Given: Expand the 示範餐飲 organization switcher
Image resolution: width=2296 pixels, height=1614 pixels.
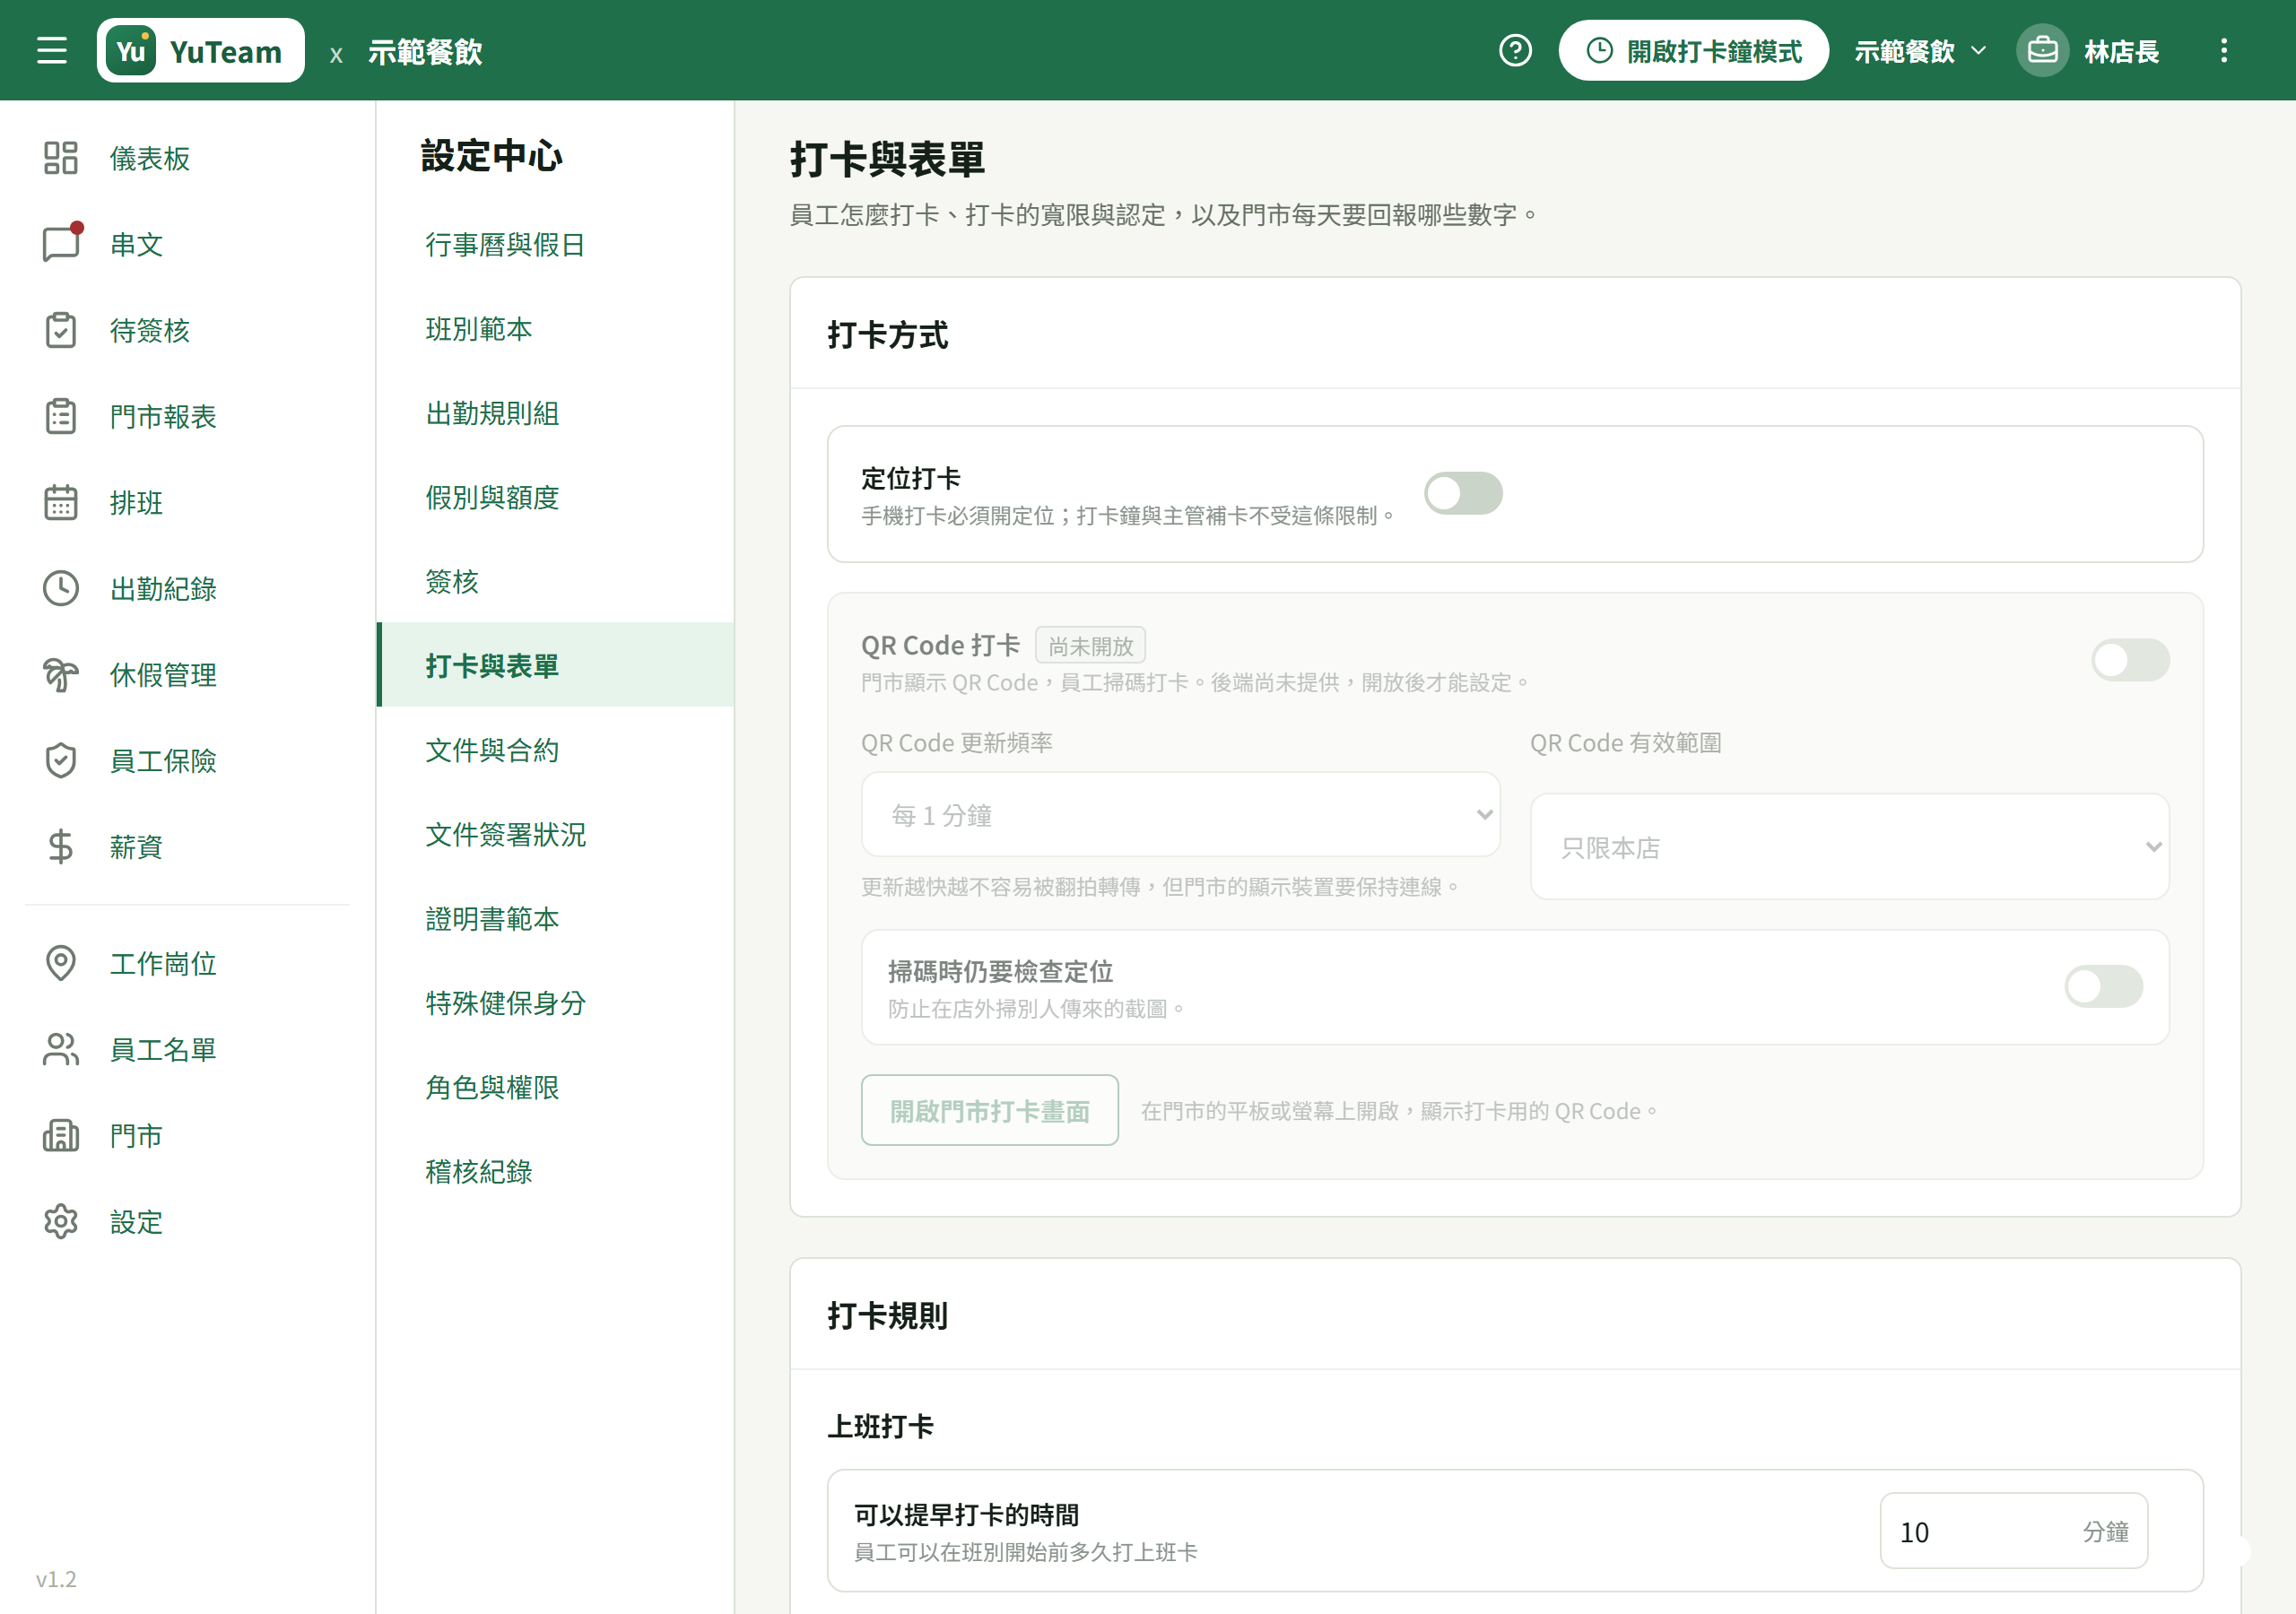Looking at the screenshot, I should pyautogui.click(x=1920, y=50).
